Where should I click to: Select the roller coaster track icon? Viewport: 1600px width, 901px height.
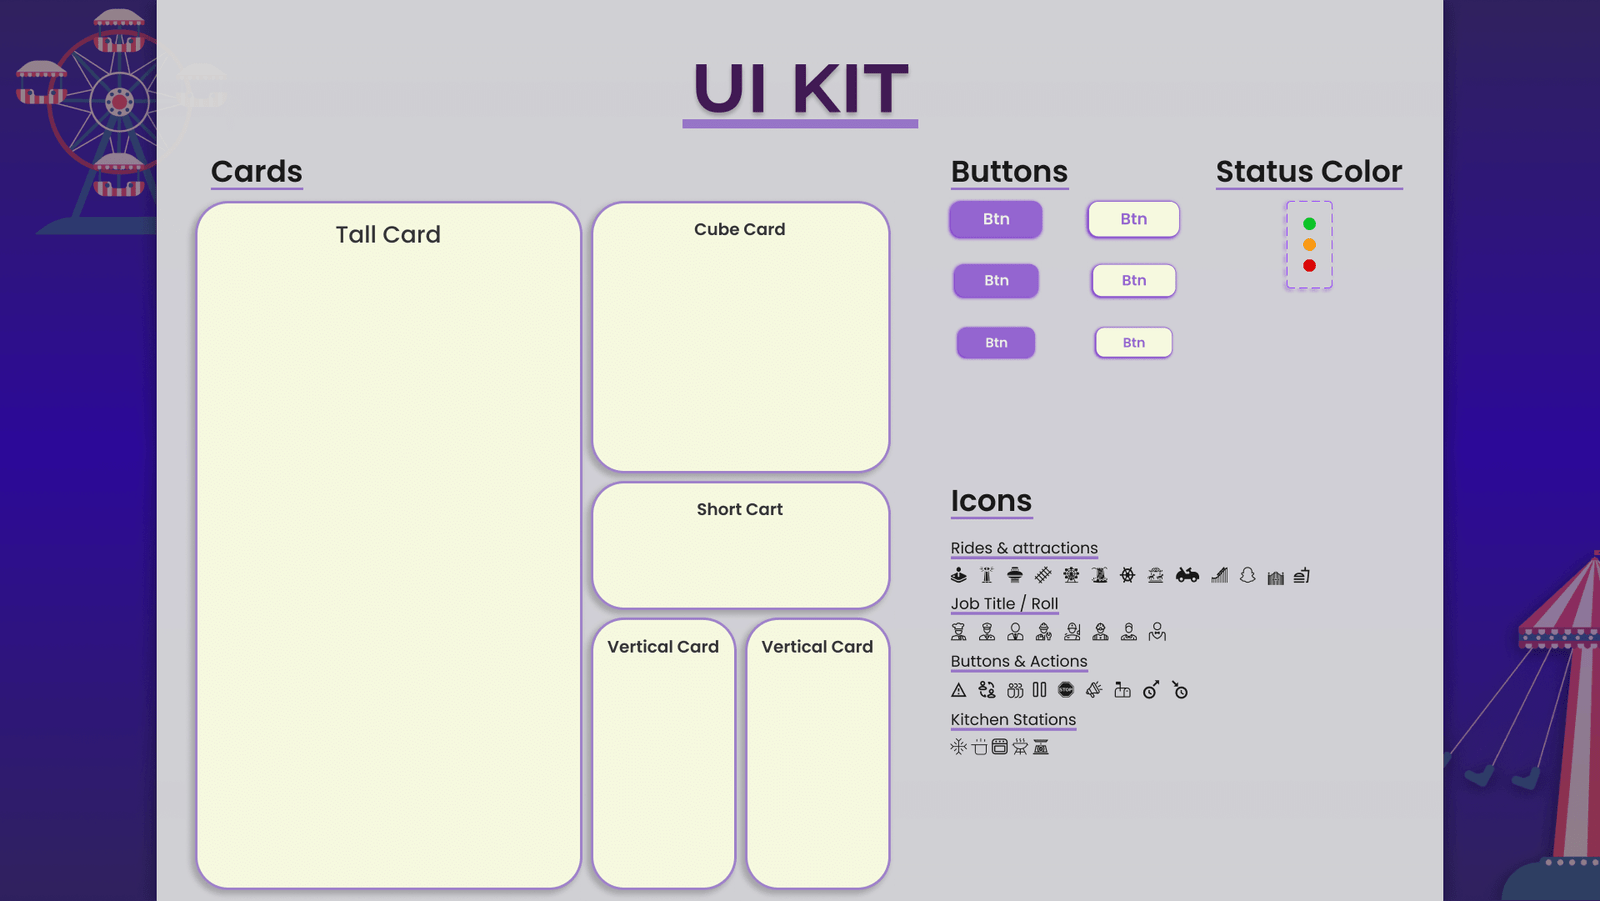tap(1043, 575)
